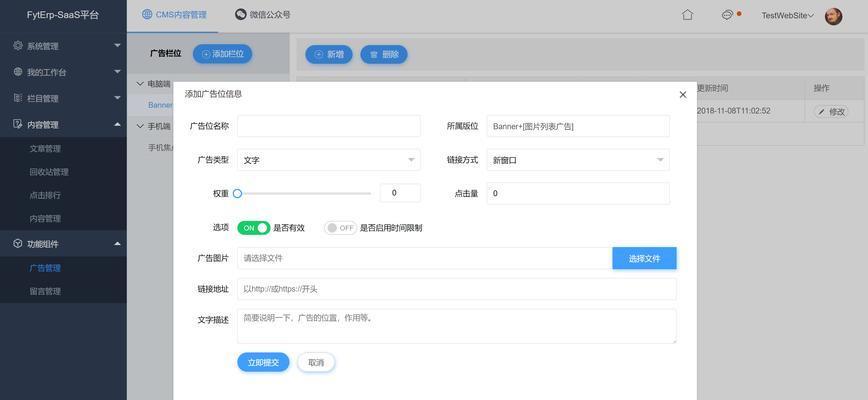Click the 链接地址 input field
The image size is (868, 400).
tap(457, 289)
